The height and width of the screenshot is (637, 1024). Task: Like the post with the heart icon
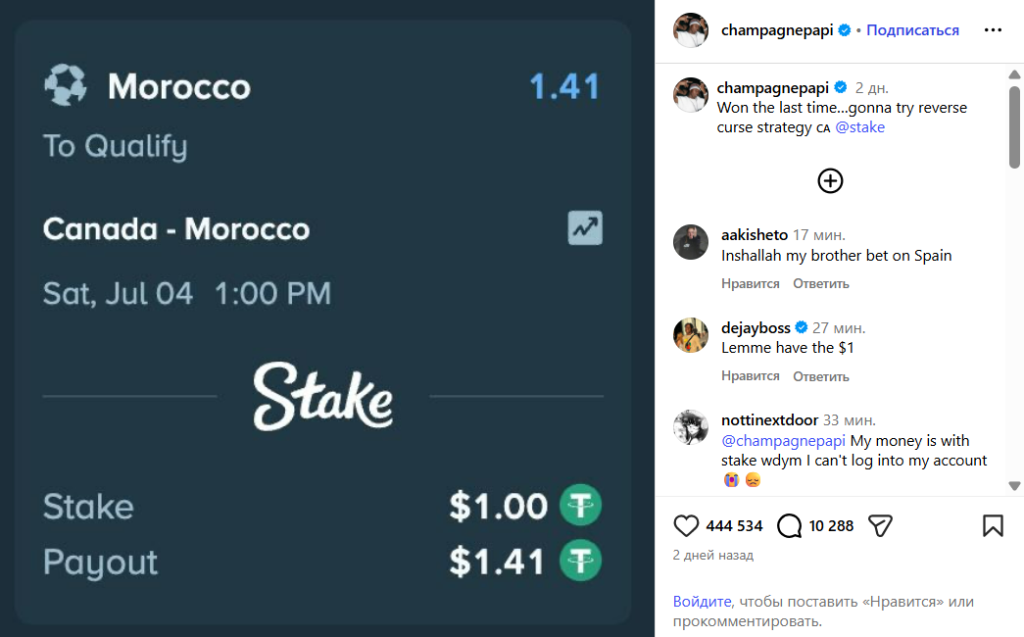pos(686,525)
